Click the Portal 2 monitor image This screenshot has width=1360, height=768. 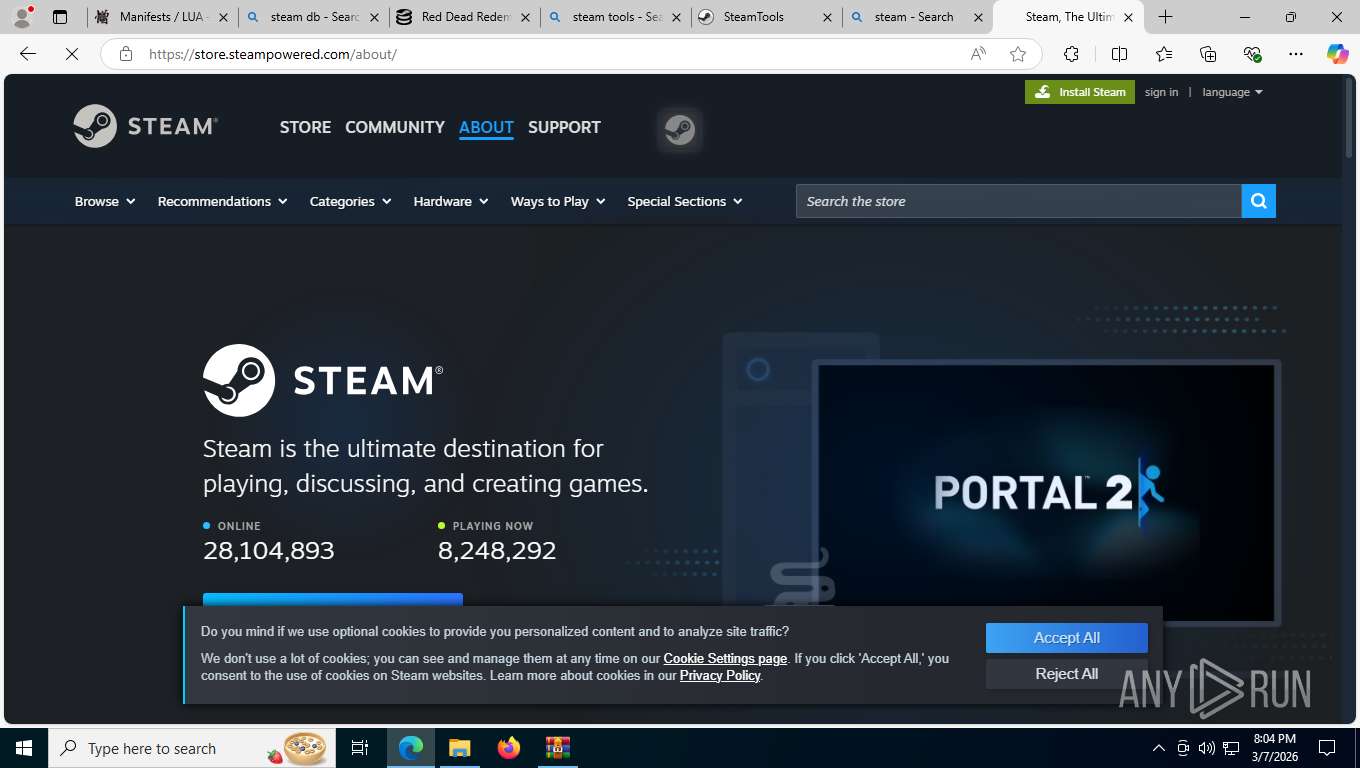point(1046,492)
